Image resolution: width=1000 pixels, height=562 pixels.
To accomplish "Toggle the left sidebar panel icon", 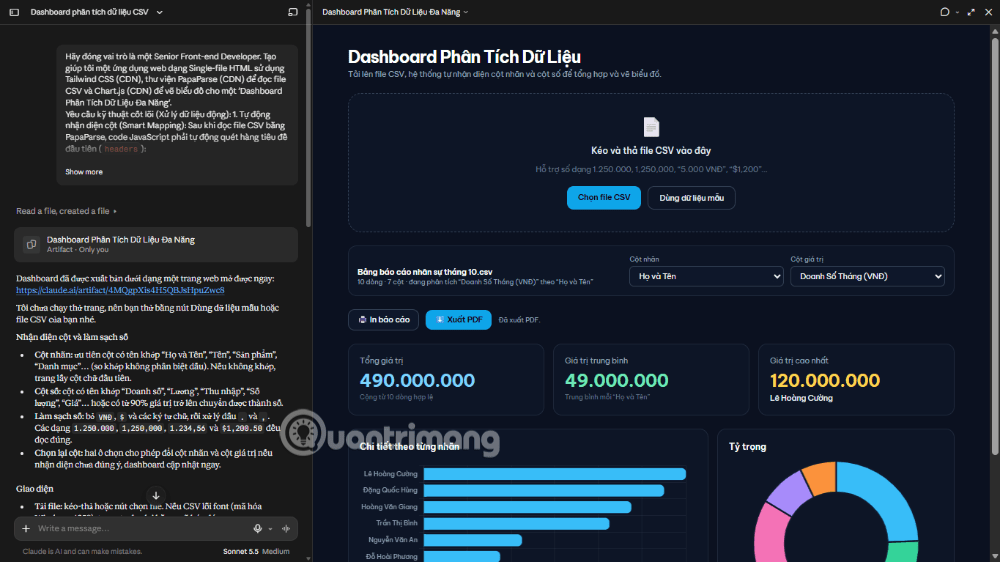I will click(x=14, y=12).
